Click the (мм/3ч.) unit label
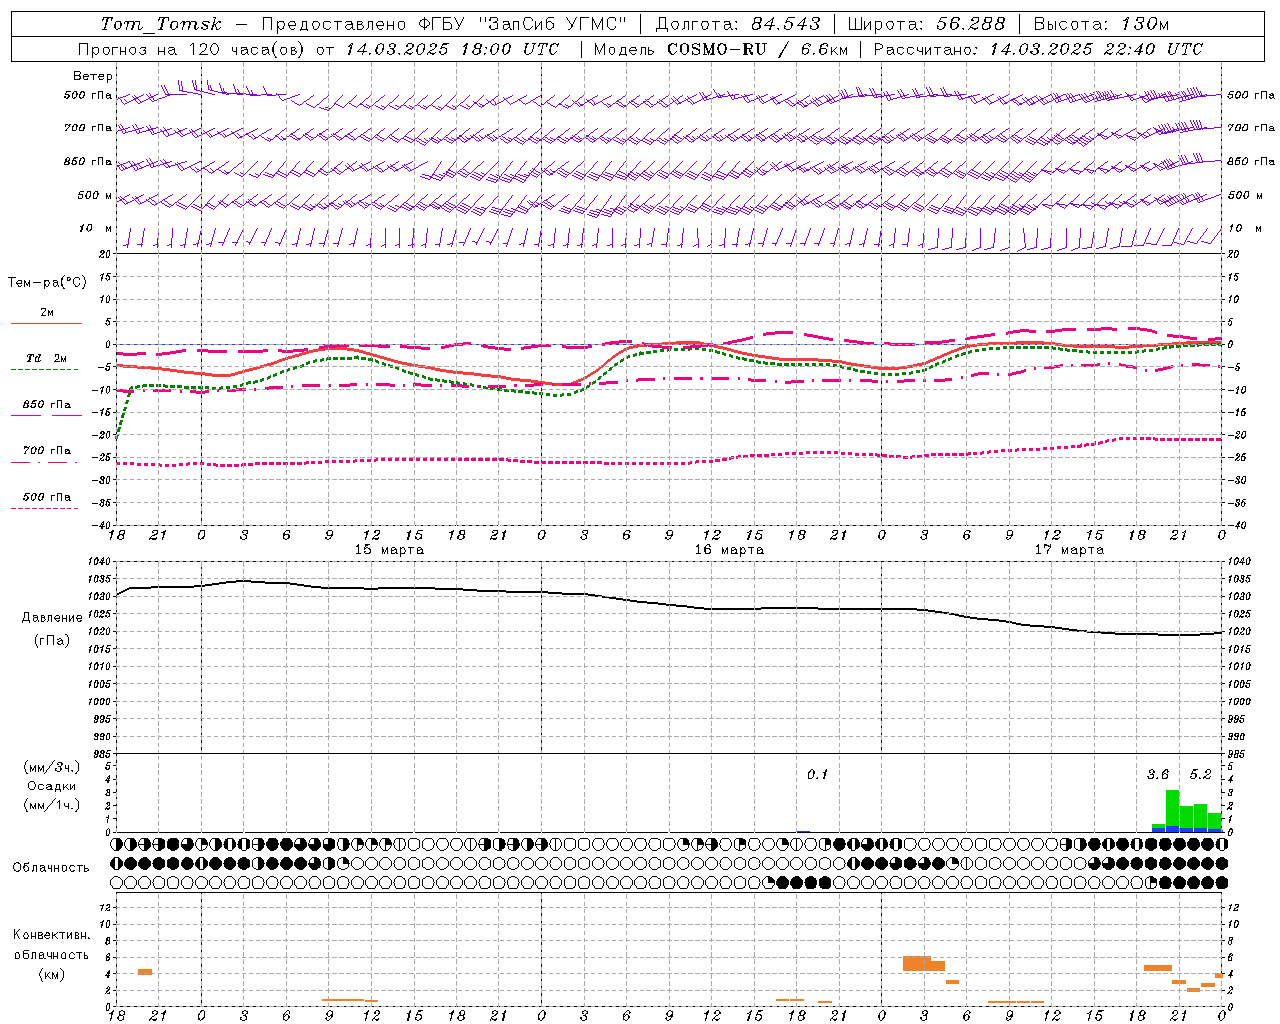This screenshot has width=1280, height=1024. [x=52, y=768]
